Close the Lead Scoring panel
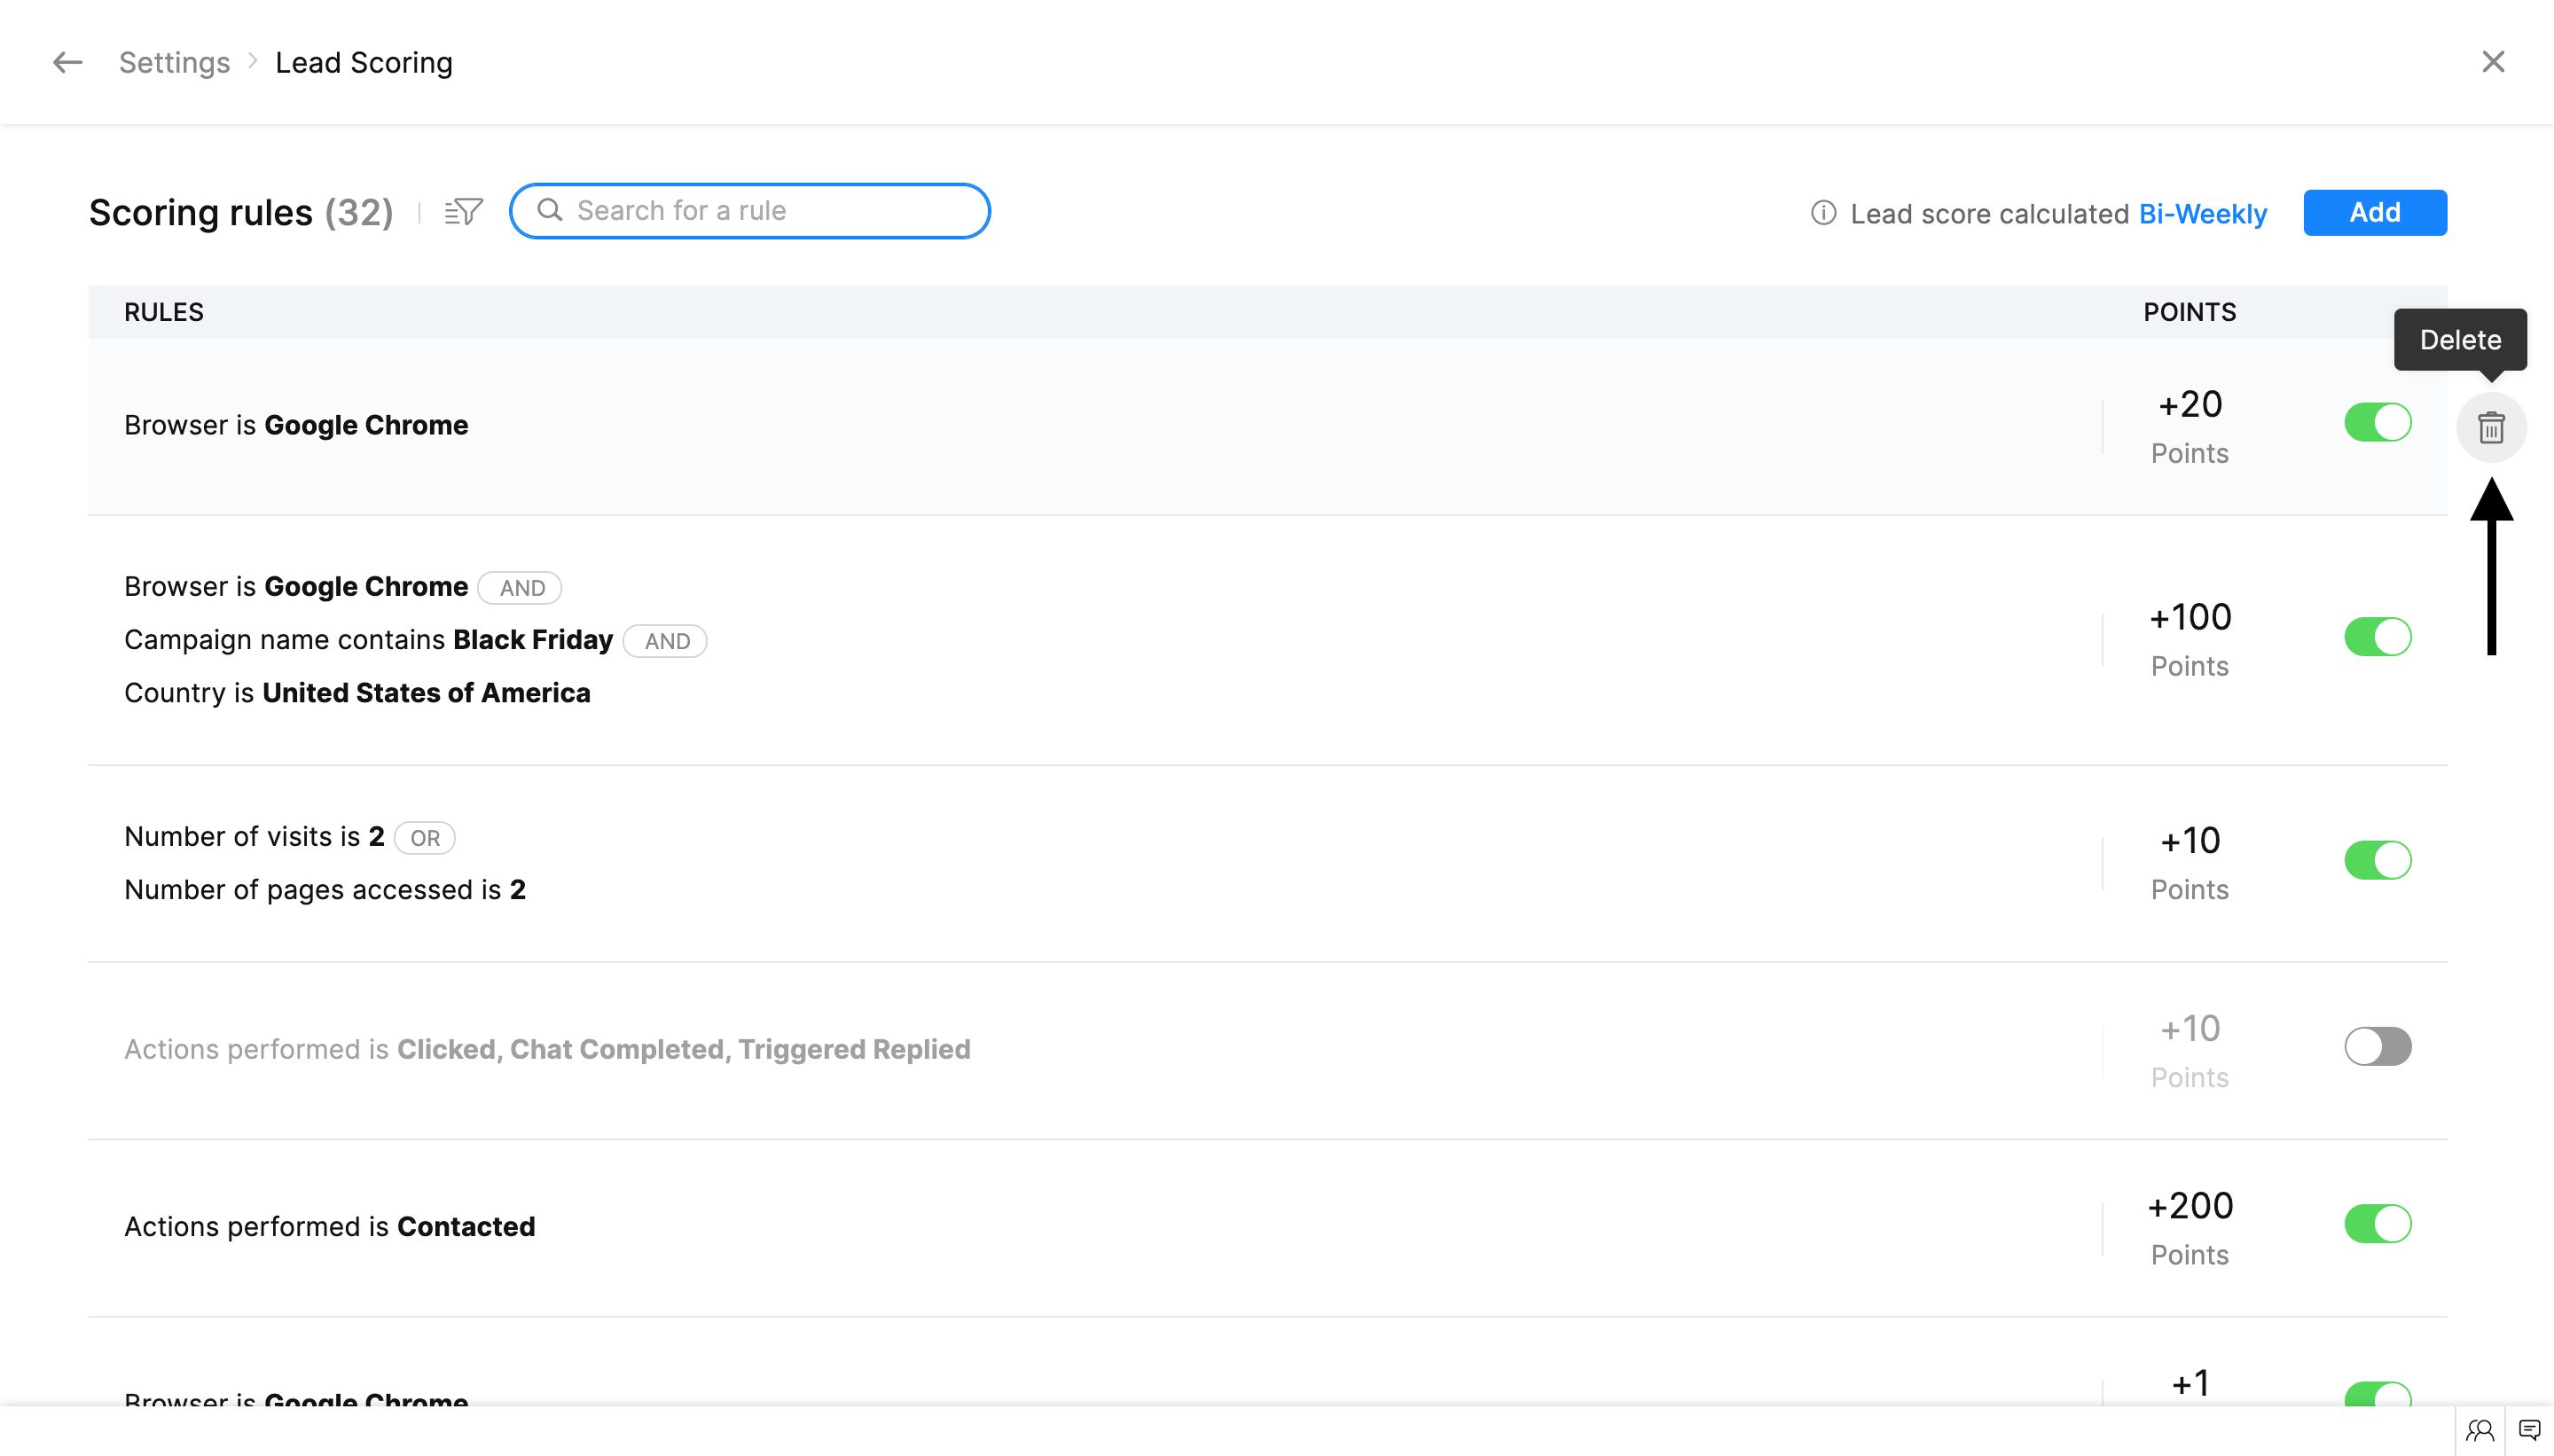The image size is (2554, 1456). point(2492,62)
